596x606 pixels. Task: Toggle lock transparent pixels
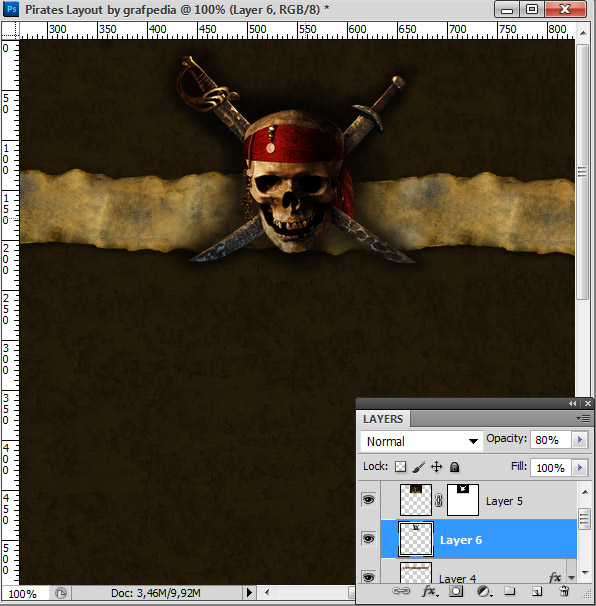point(400,467)
